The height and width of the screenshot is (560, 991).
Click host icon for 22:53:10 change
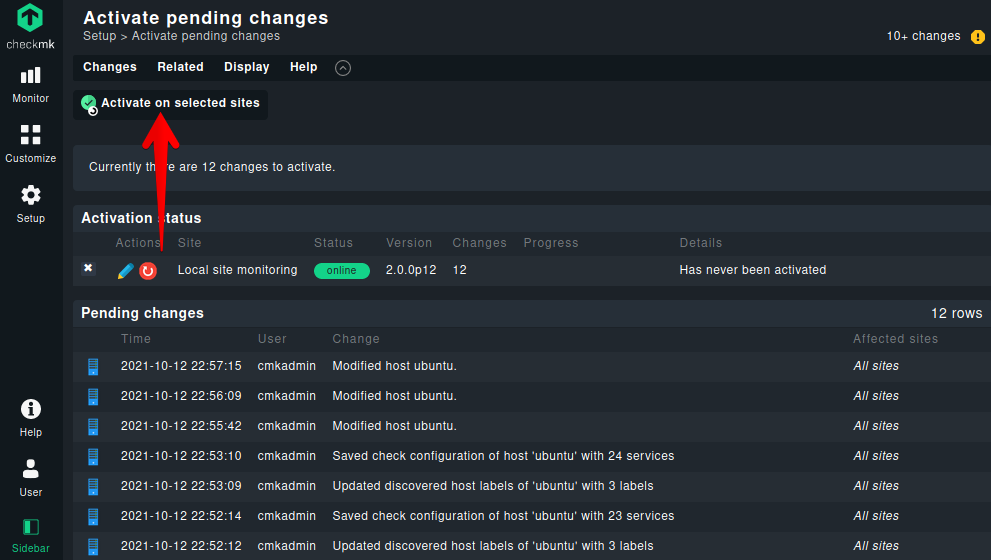pyautogui.click(x=93, y=456)
